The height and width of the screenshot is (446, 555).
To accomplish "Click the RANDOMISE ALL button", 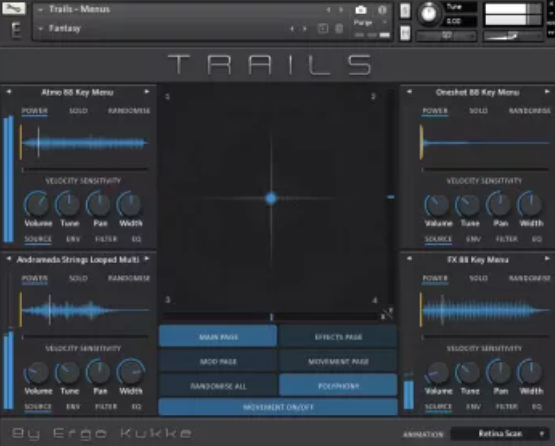I will [x=218, y=386].
